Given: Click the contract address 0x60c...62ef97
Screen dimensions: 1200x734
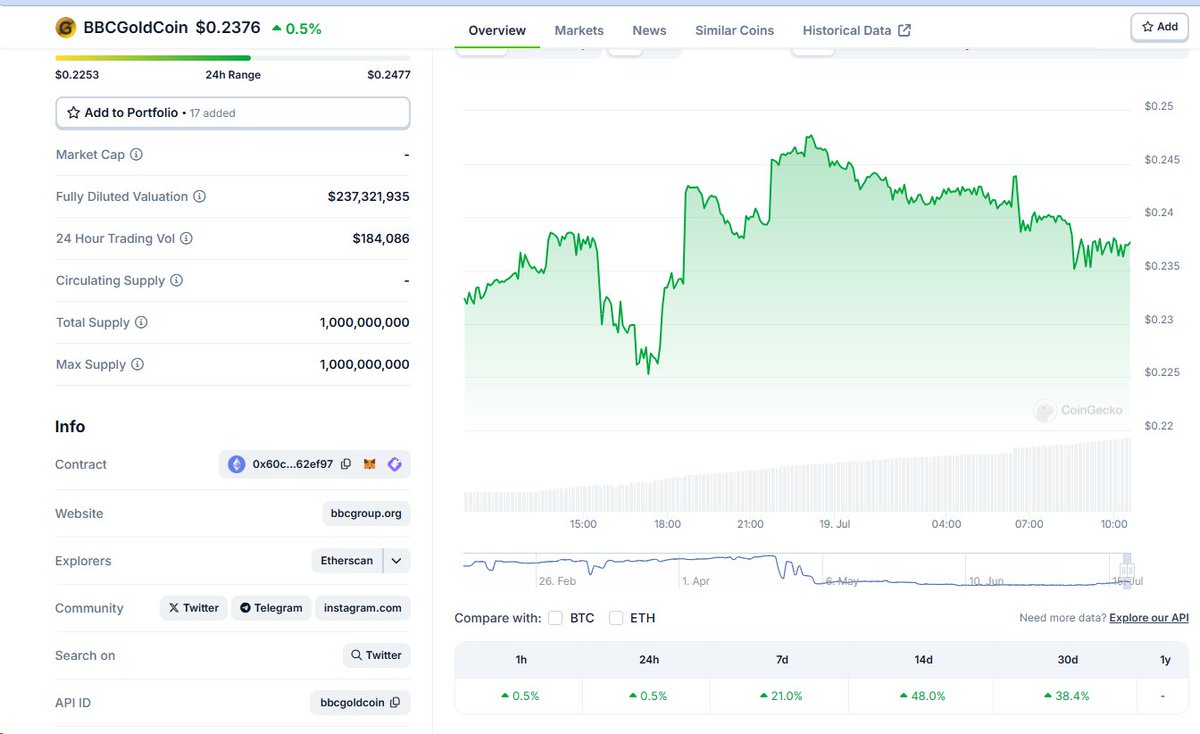Looking at the screenshot, I should [293, 464].
